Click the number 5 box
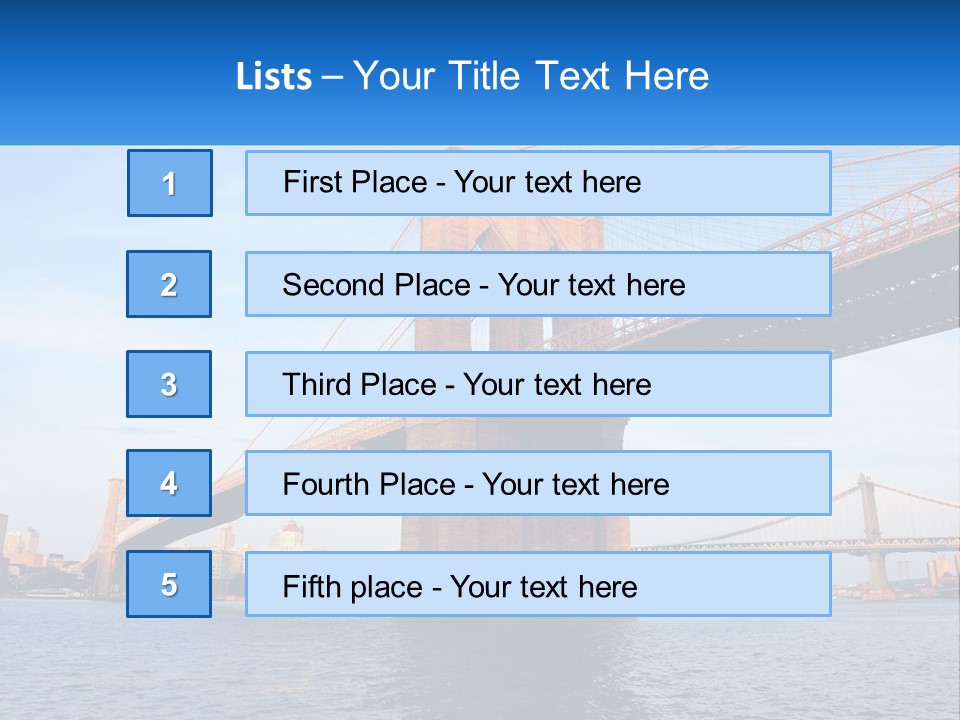 pyautogui.click(x=169, y=584)
